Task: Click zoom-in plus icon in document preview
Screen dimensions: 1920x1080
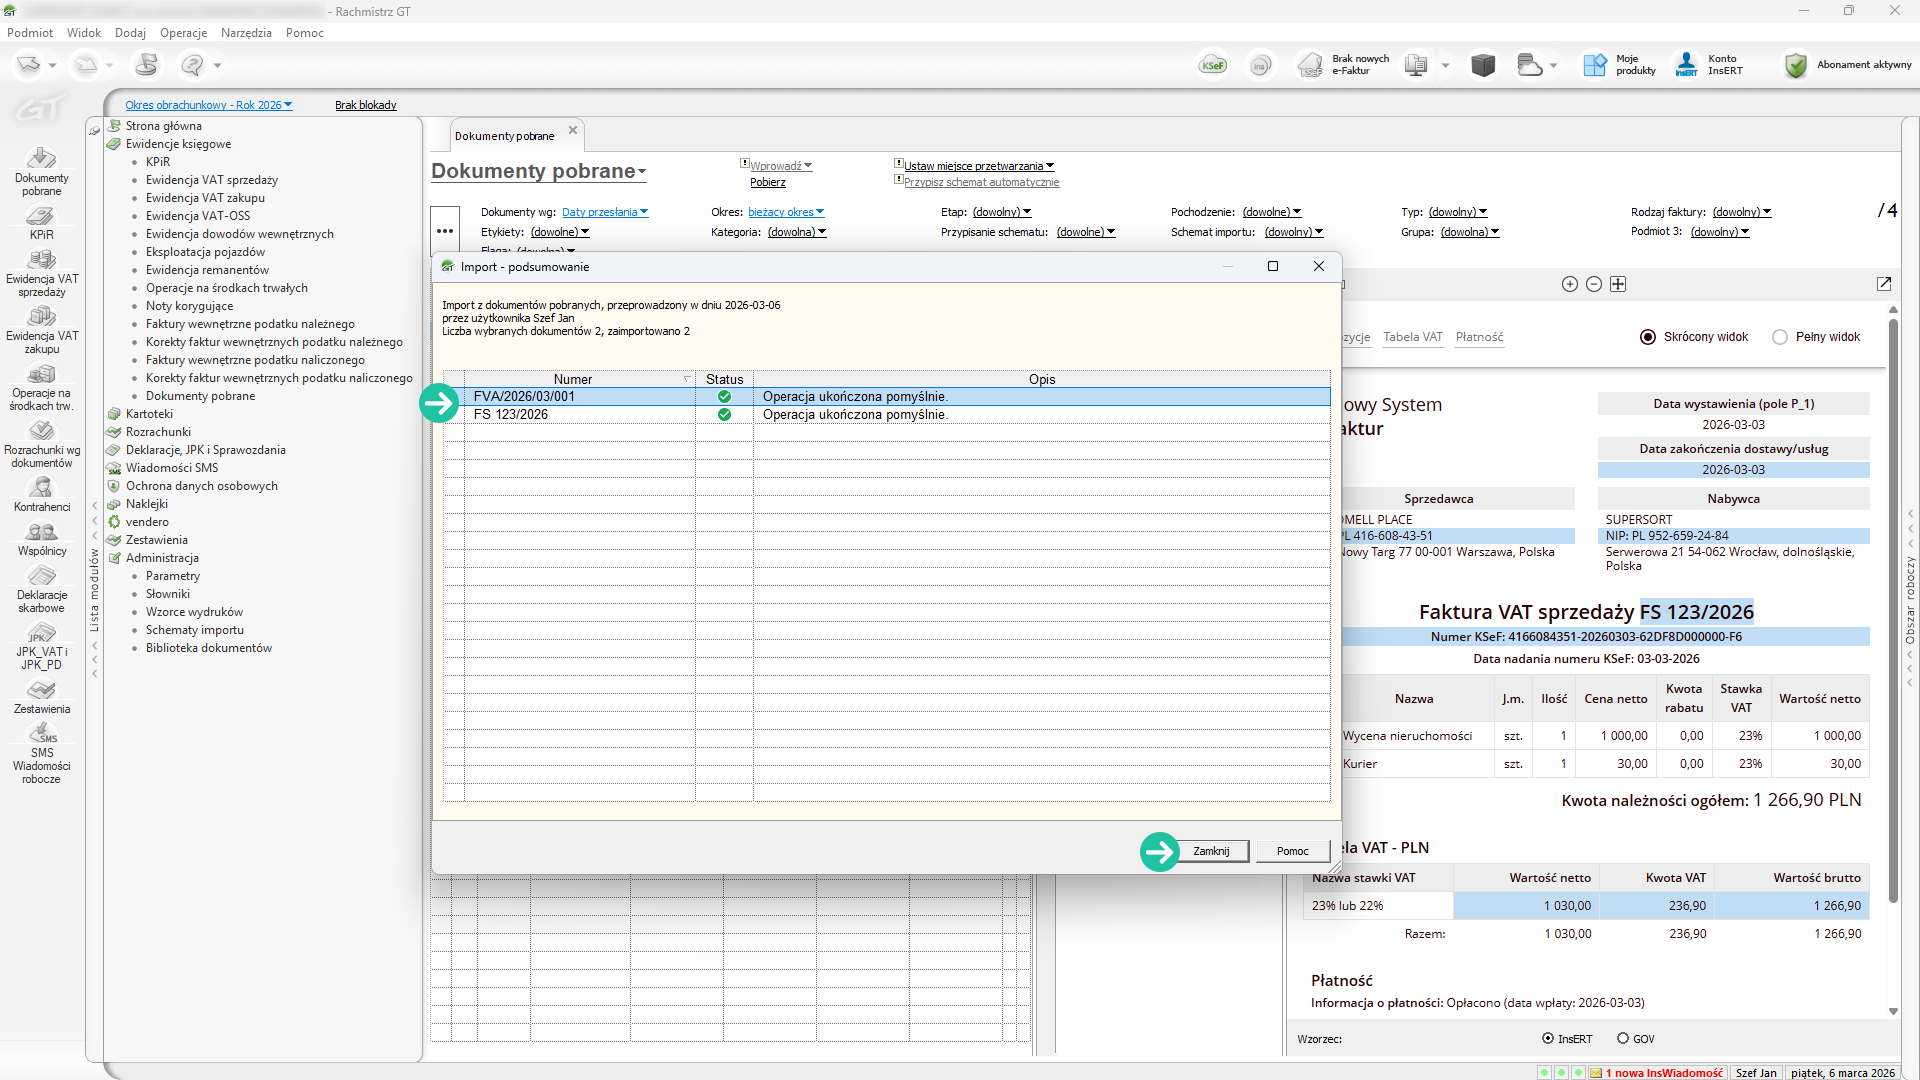Action: click(1570, 284)
